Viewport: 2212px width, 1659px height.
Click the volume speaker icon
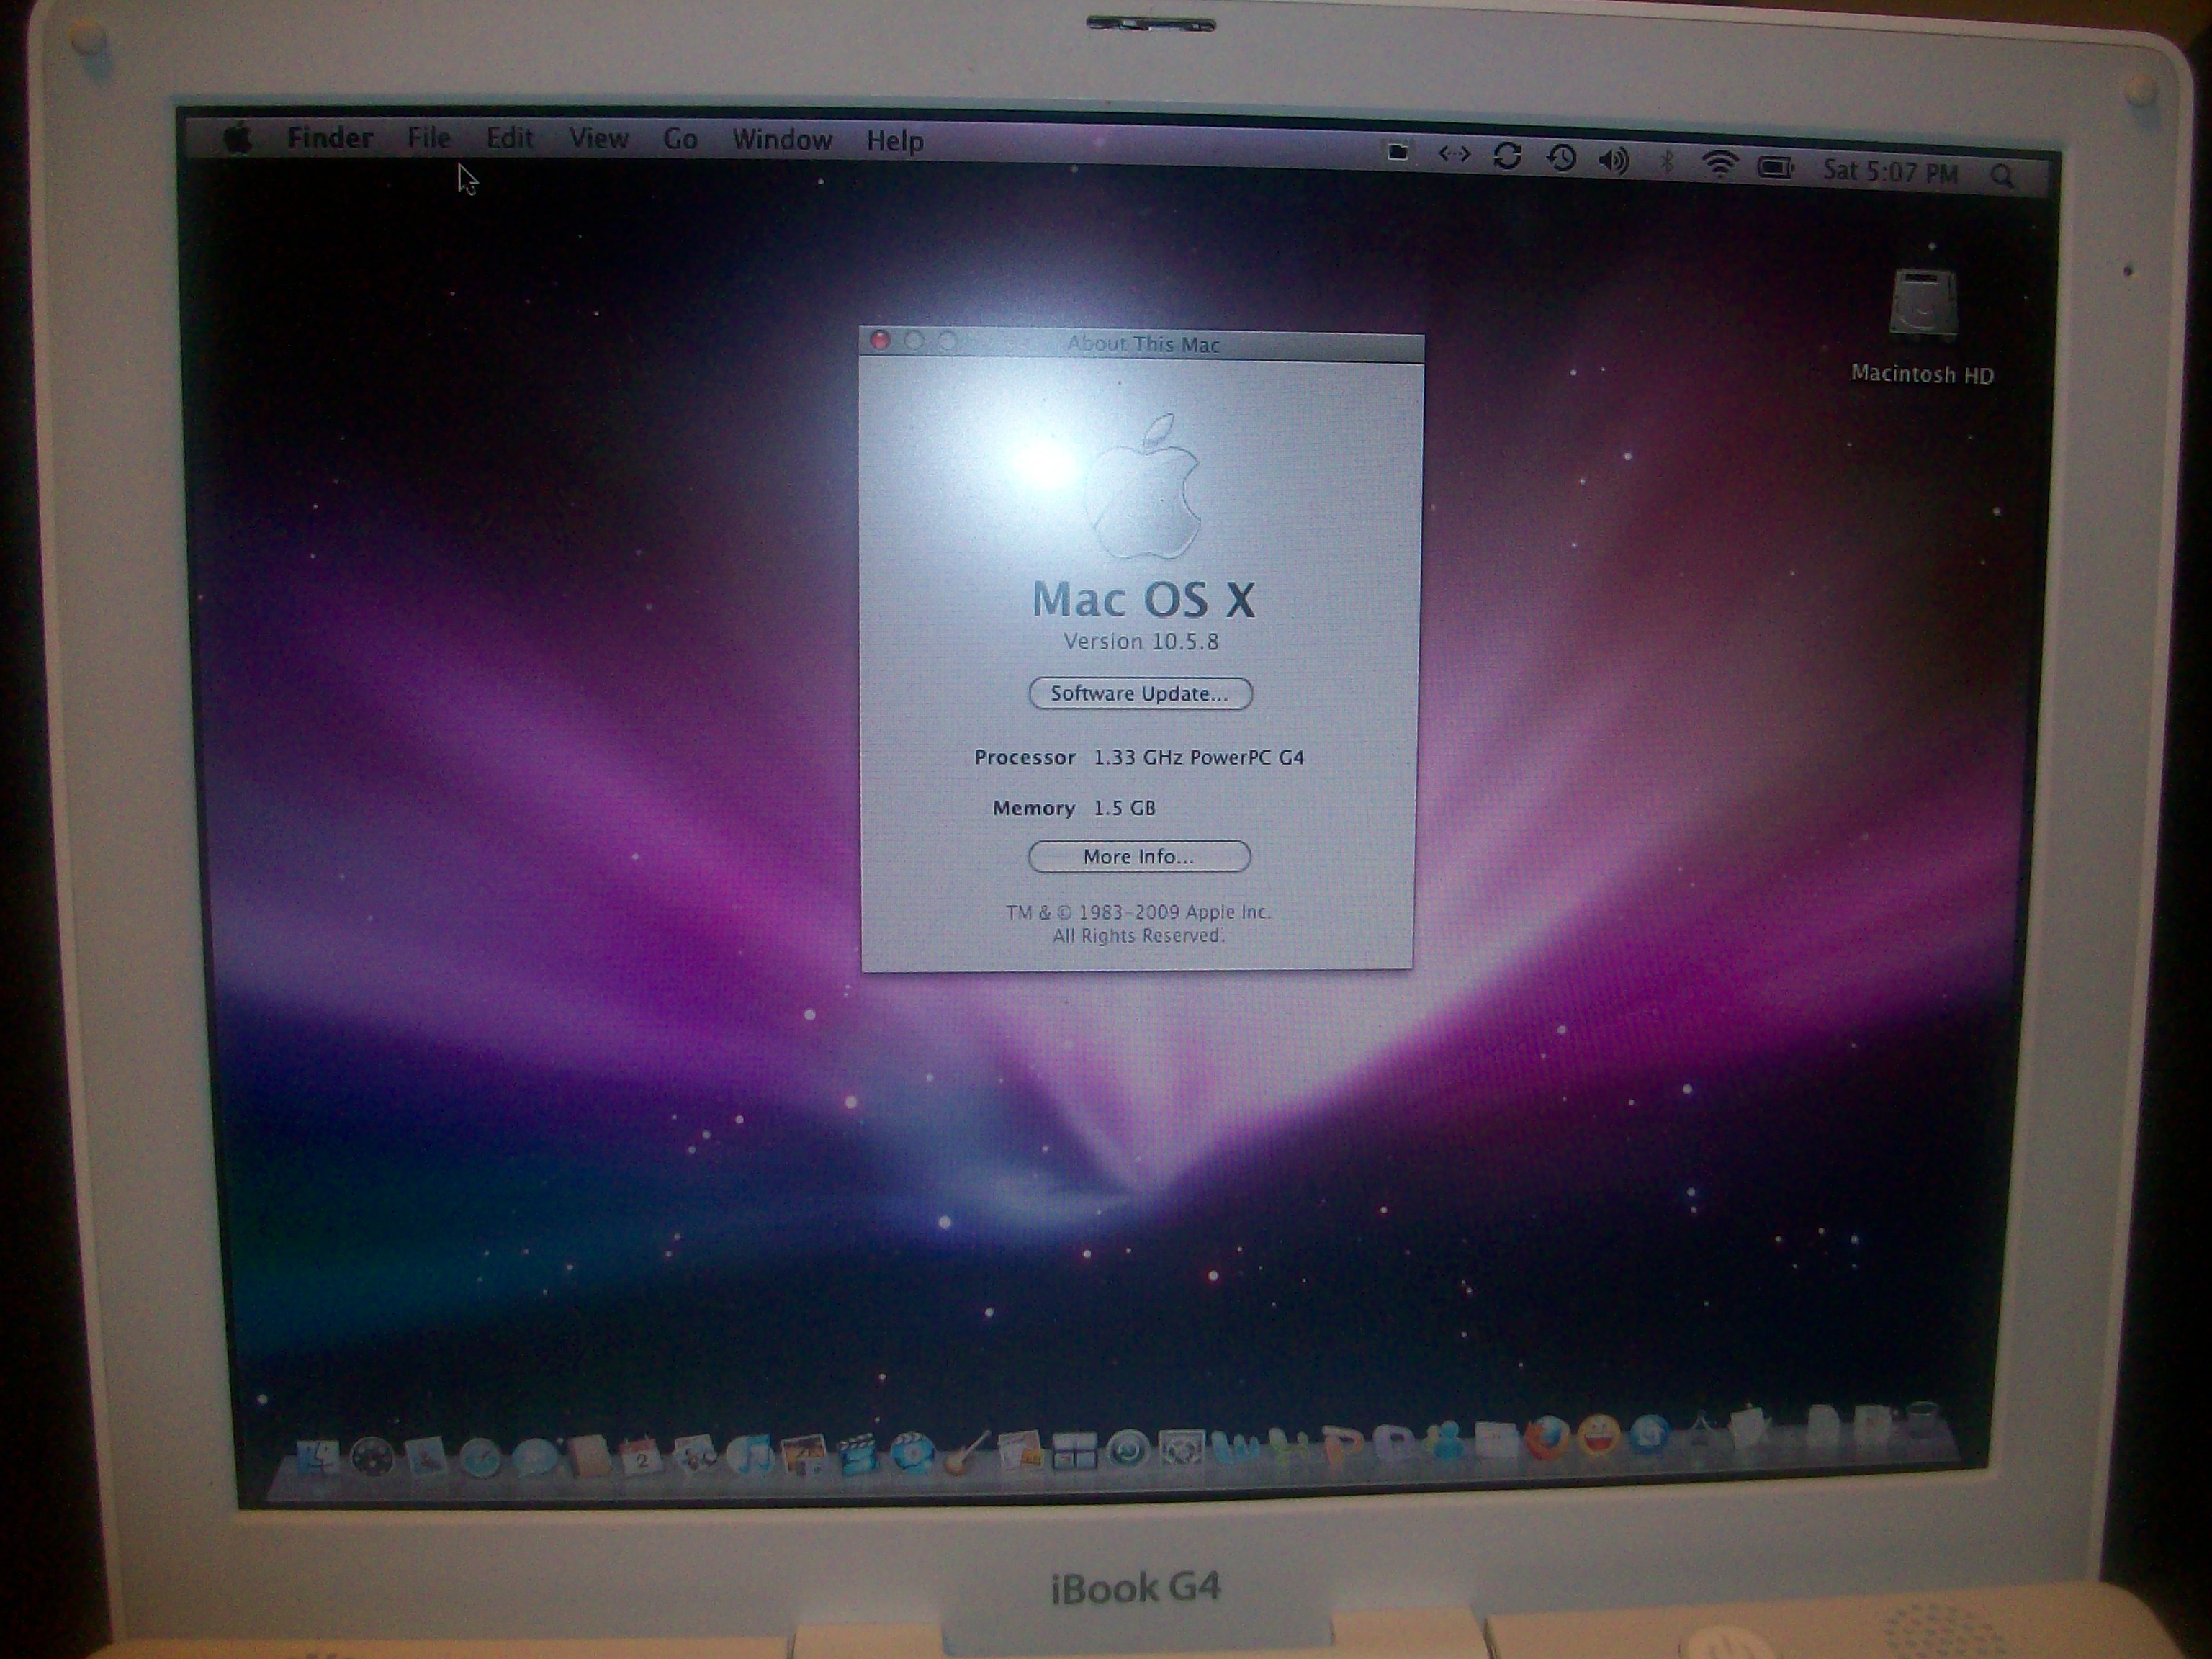(1614, 160)
